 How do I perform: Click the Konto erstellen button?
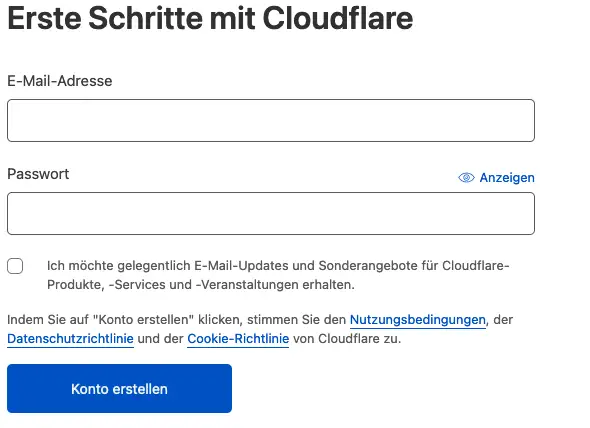tap(119, 388)
